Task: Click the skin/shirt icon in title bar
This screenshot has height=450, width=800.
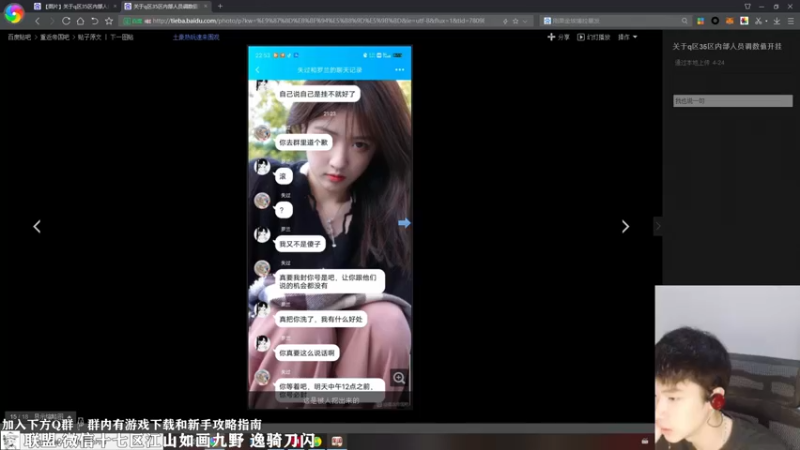Action: pyautogui.click(x=747, y=6)
